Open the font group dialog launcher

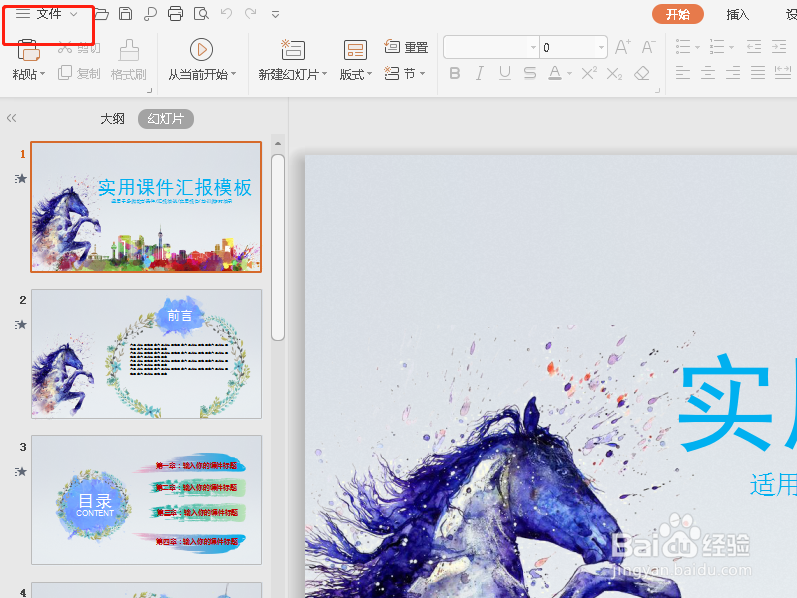[657, 91]
